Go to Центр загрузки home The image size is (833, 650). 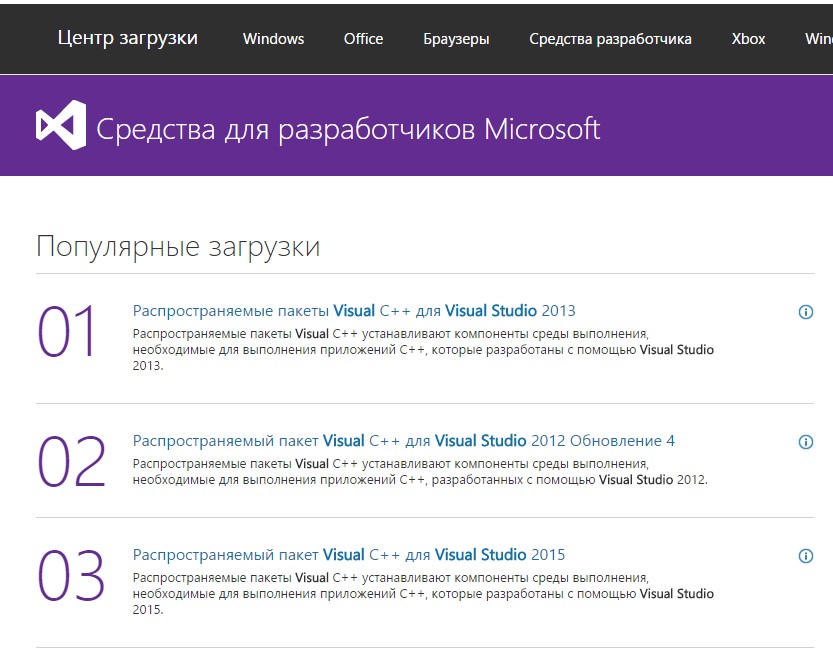[128, 38]
